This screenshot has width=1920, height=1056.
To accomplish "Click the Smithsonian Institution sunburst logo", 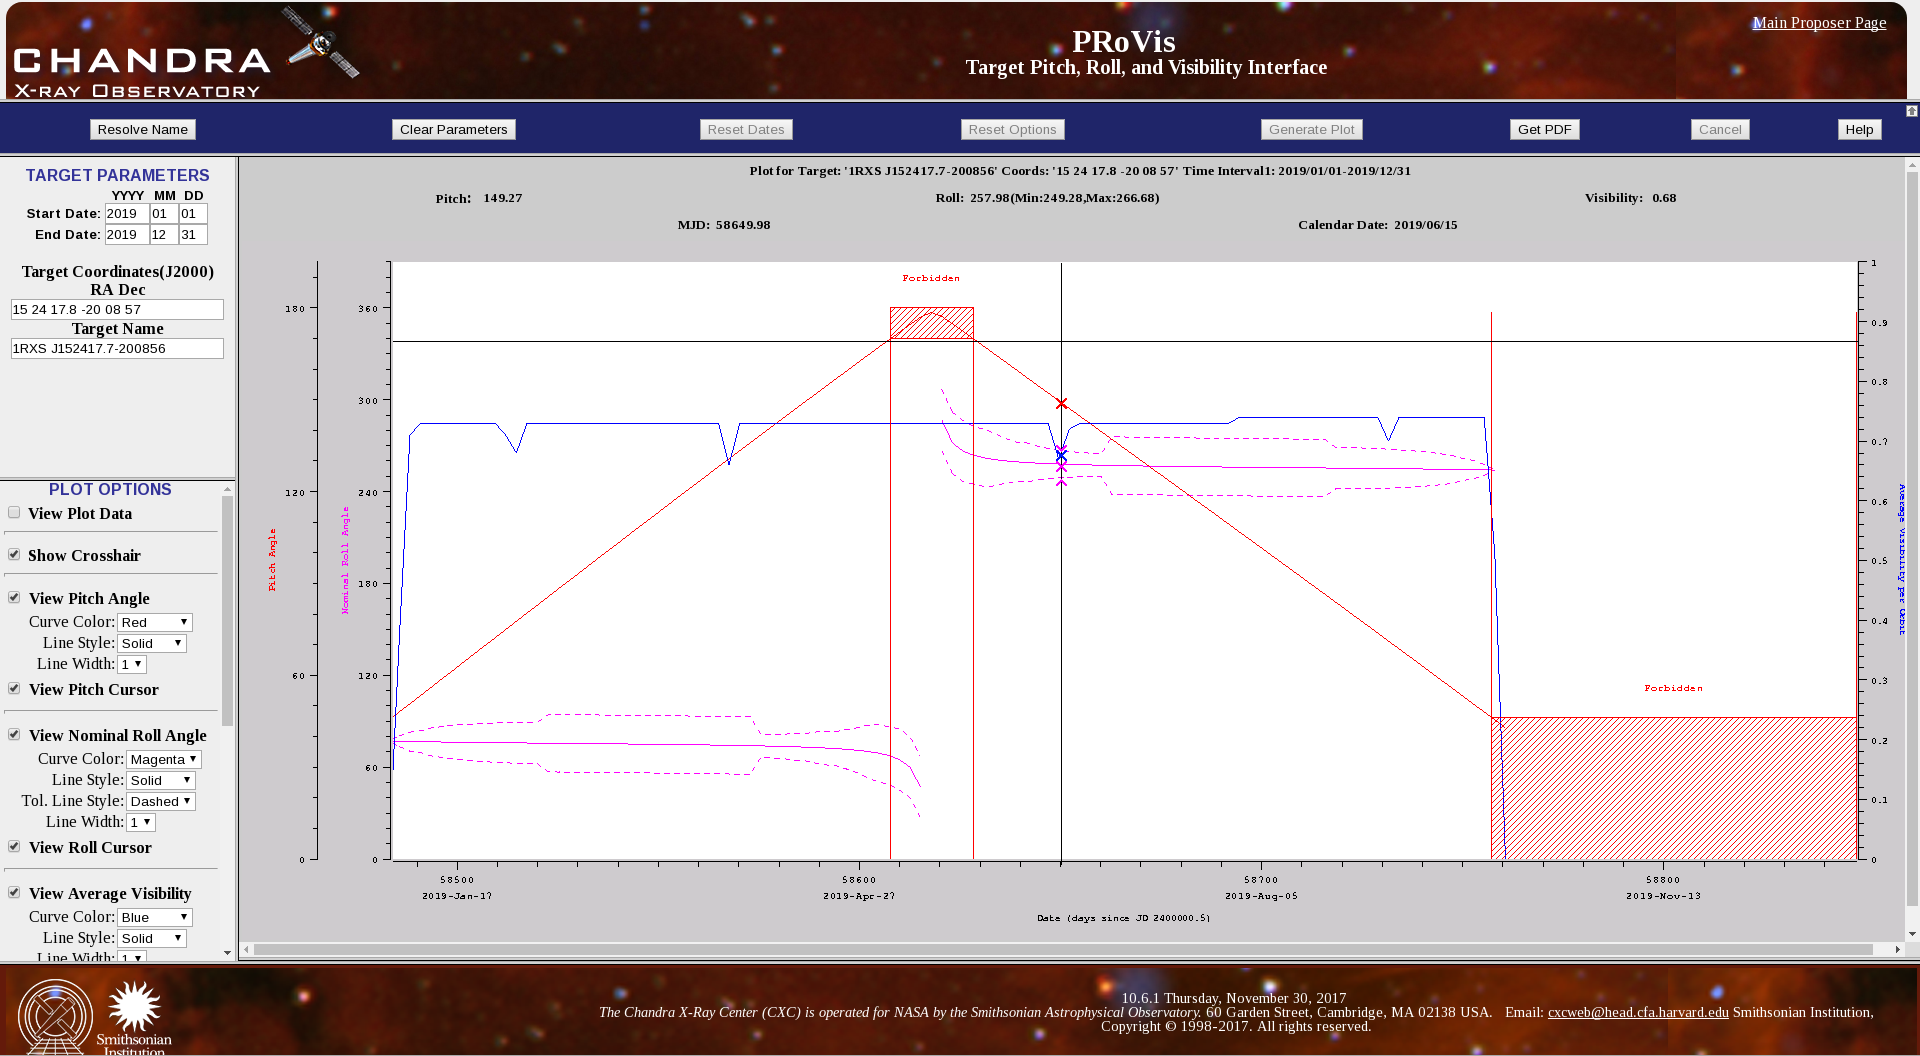I will pyautogui.click(x=134, y=1017).
